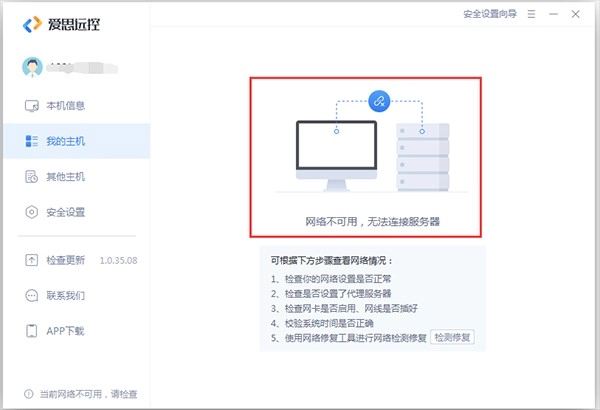
Task: Minimize the 爱思远控 window
Action: click(x=556, y=14)
